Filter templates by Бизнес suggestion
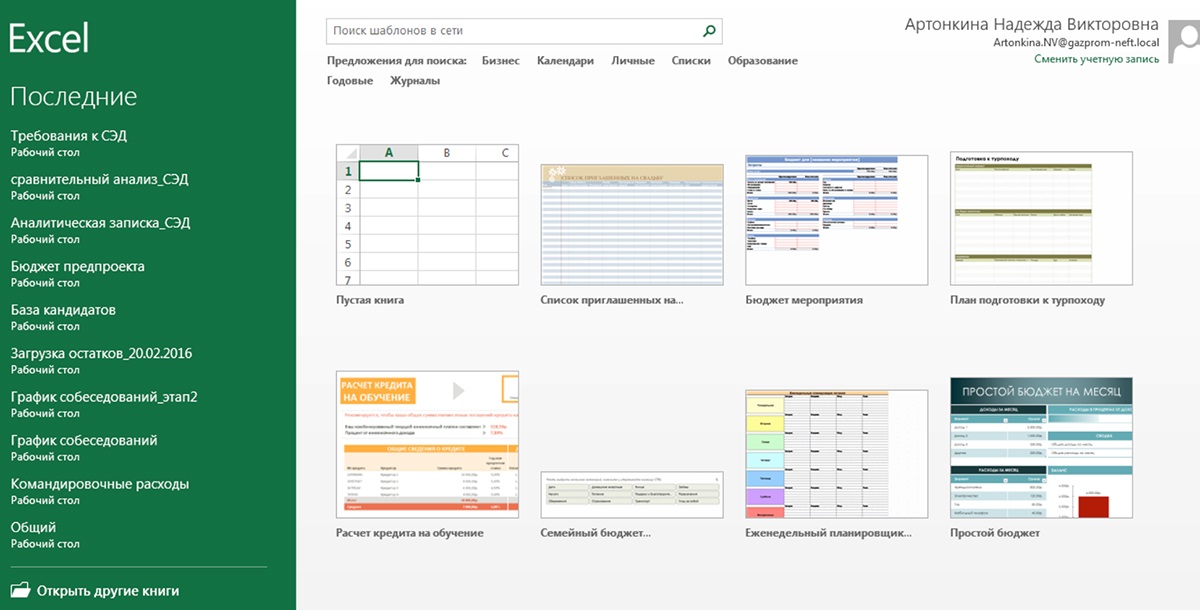 (500, 61)
